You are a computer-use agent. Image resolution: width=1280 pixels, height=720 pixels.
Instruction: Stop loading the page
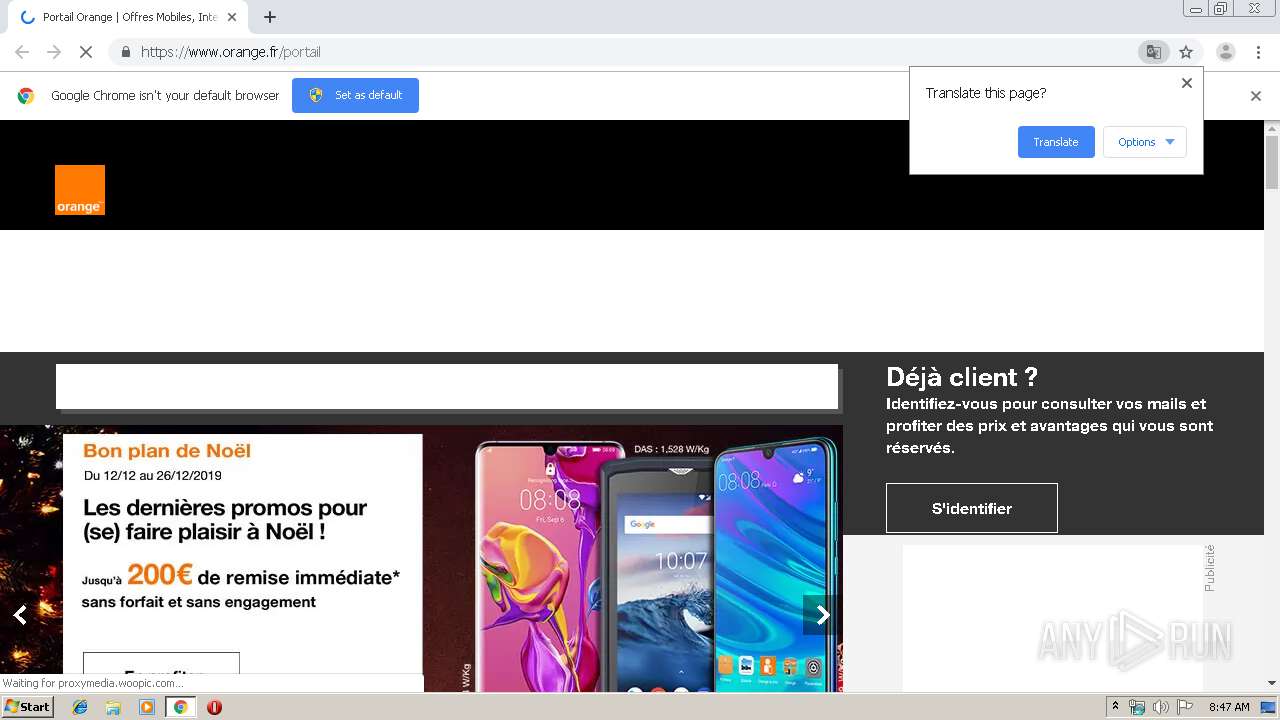86,52
